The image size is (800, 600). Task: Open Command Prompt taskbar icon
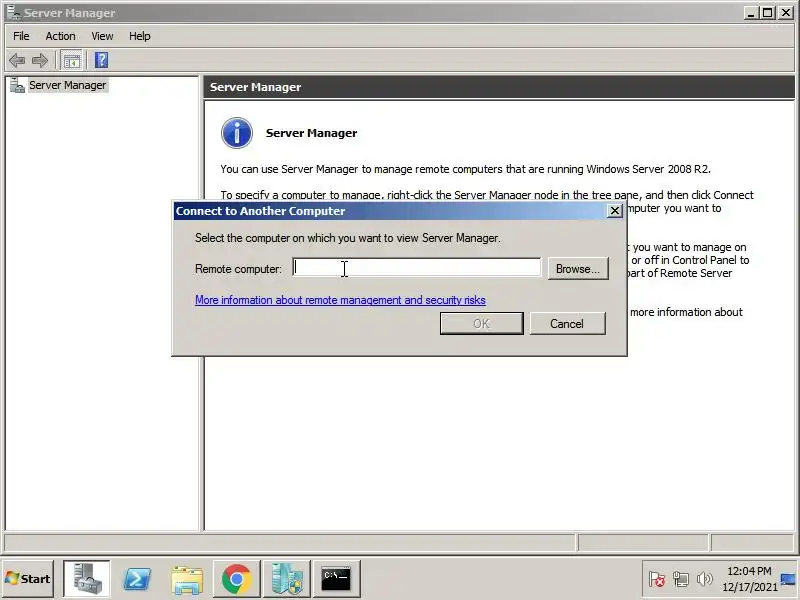pos(336,579)
